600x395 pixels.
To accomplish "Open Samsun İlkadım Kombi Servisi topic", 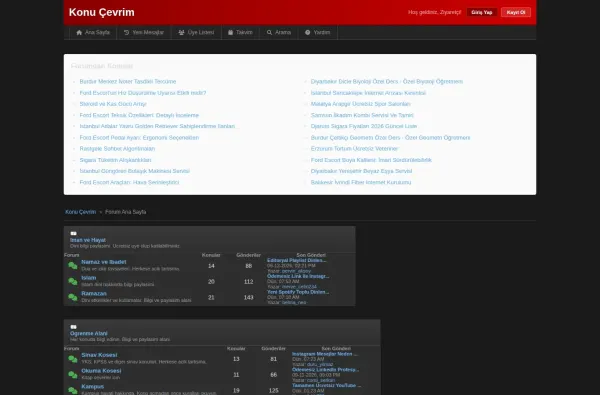I will click(x=362, y=115).
